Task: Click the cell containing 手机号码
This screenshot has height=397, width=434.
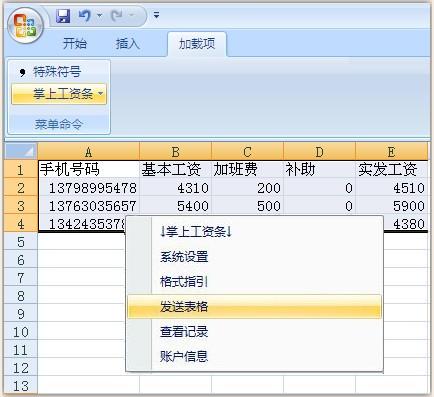Action: (x=89, y=169)
